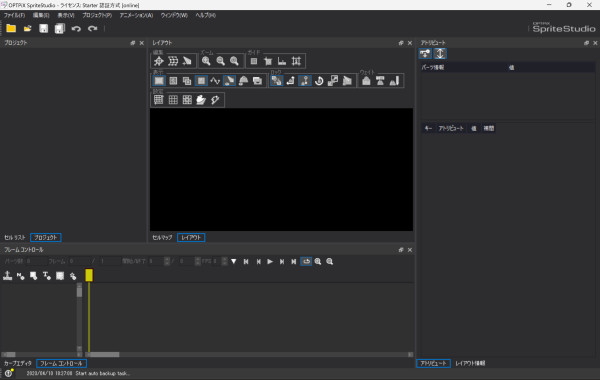Save the project with the floppy icon
The height and width of the screenshot is (380, 600).
[x=44, y=28]
